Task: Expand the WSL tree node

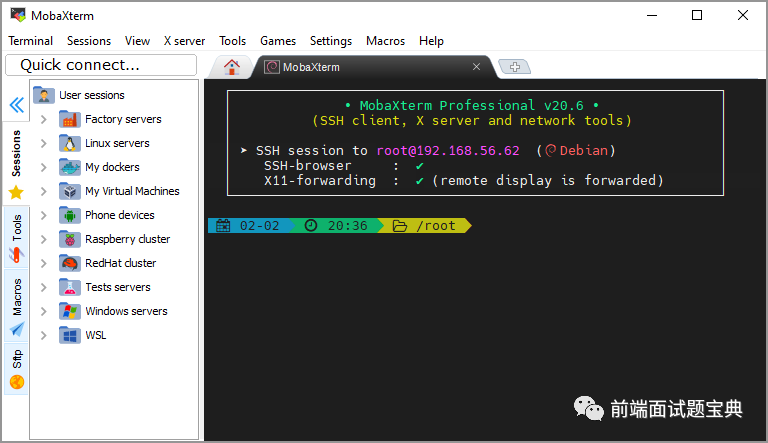Action: tap(44, 336)
